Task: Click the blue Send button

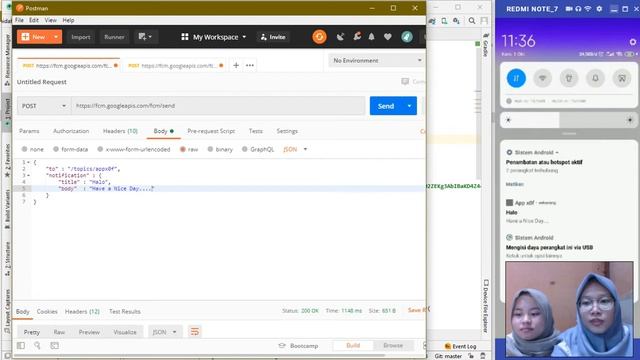Action: pos(386,106)
